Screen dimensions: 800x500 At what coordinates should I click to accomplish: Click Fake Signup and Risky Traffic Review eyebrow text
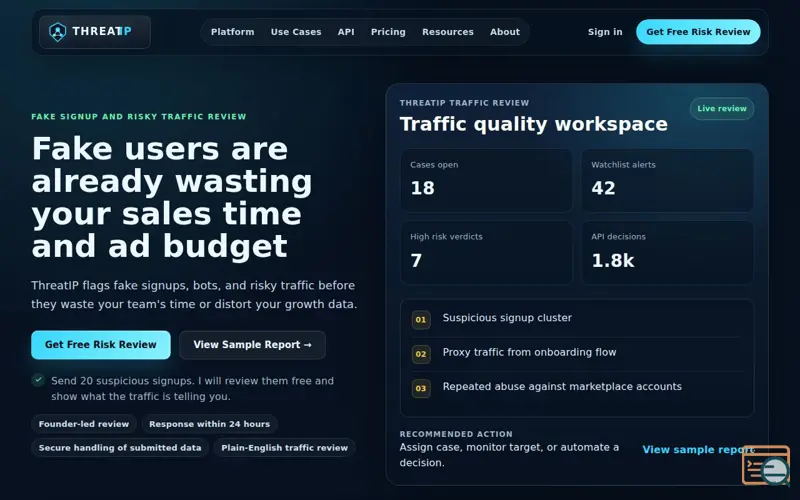139,116
